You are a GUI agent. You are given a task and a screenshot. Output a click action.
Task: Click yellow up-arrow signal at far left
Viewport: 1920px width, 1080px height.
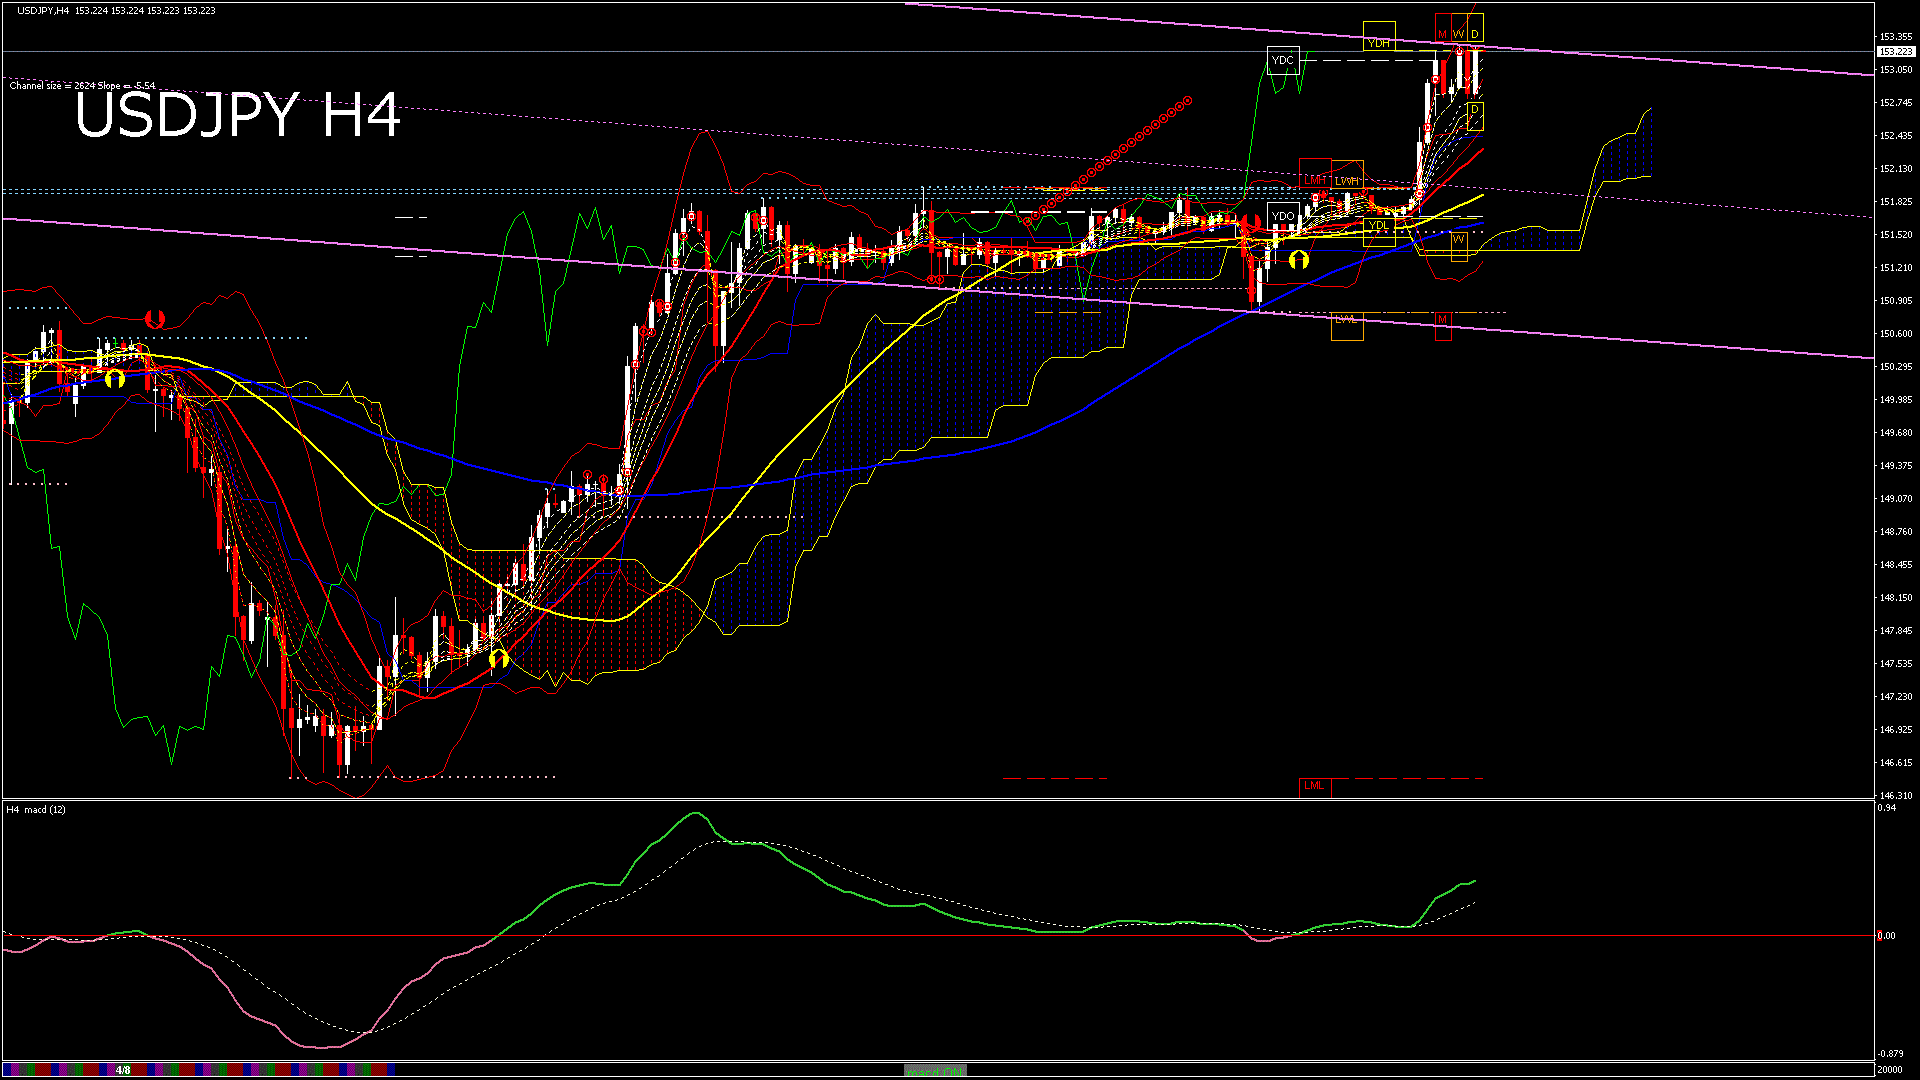[x=115, y=379]
